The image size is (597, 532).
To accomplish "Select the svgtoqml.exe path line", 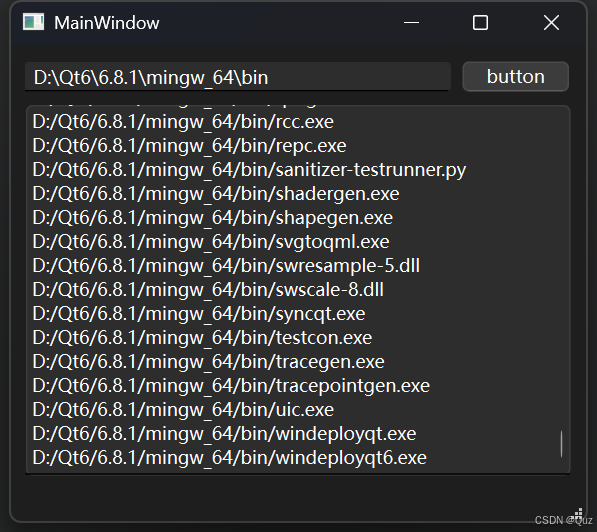I will 211,242.
